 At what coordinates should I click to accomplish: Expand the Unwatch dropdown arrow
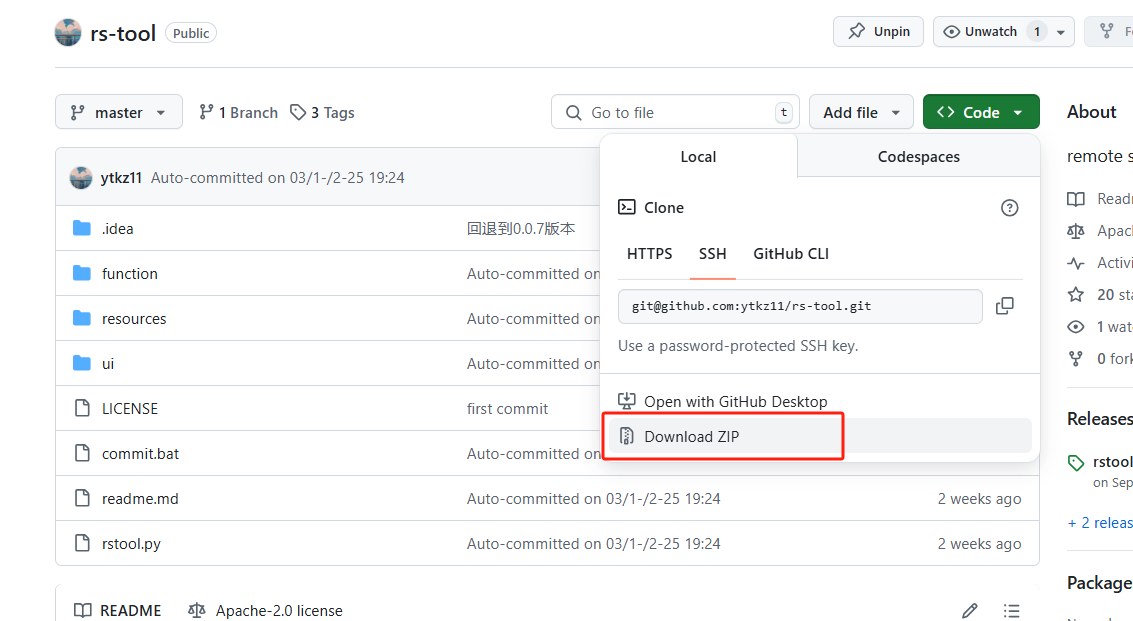coord(1061,32)
